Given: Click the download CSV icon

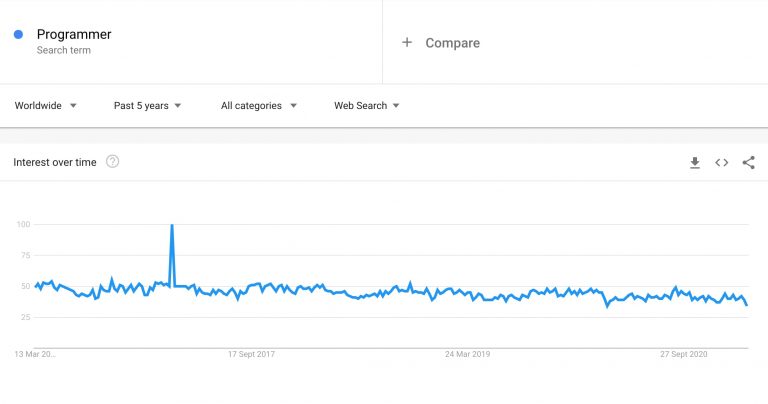Looking at the screenshot, I should [695, 163].
